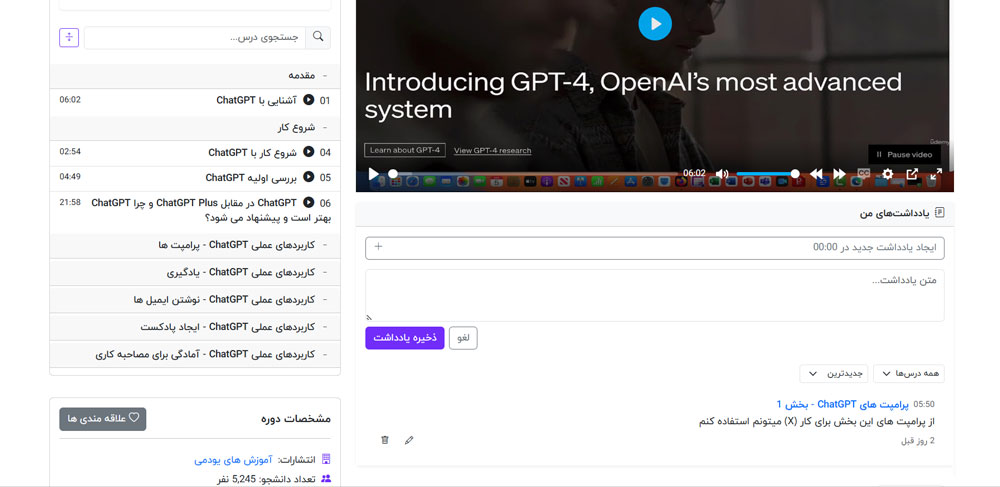Image resolution: width=1000 pixels, height=487 pixels.
Task: Mute the video with the speaker icon
Action: pyautogui.click(x=721, y=173)
